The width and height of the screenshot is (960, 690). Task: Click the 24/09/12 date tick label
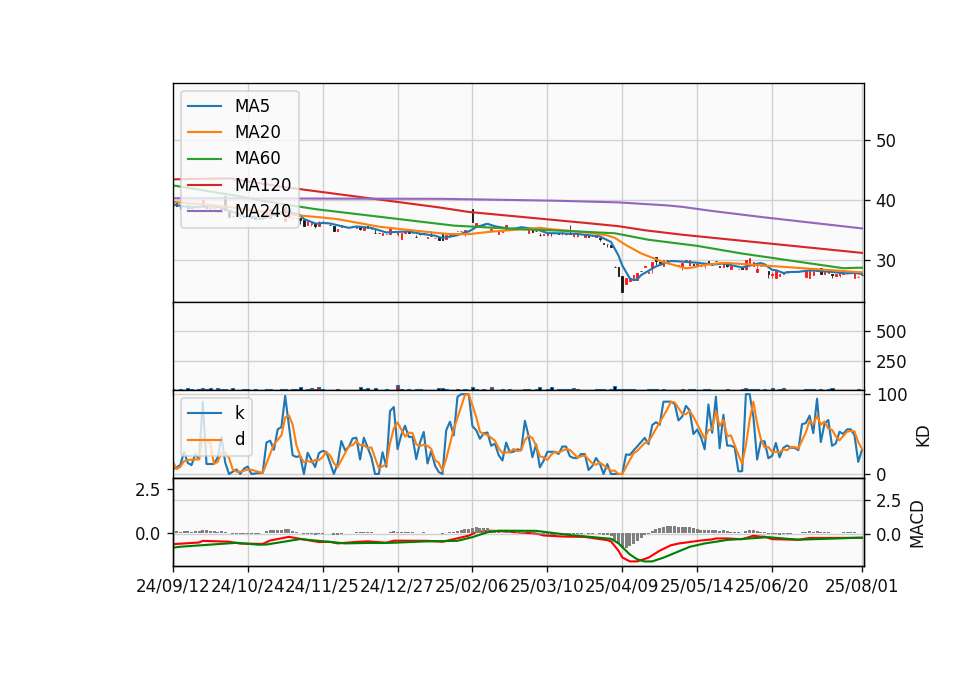point(173,586)
